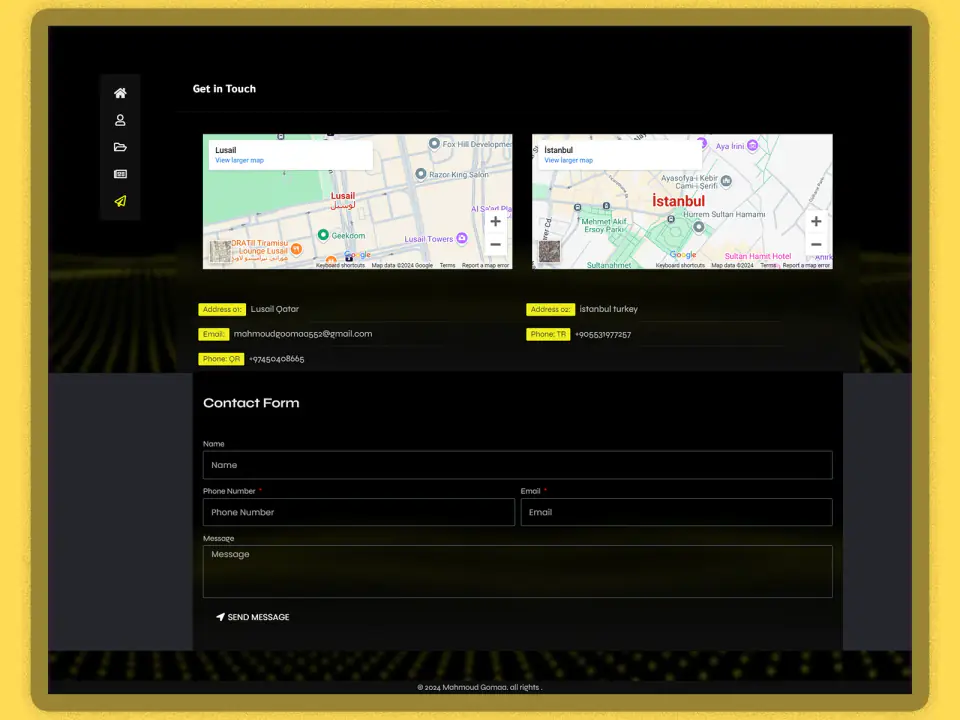The height and width of the screenshot is (720, 960).
Task: Click the Lusail Qatar address text
Action: [275, 309]
